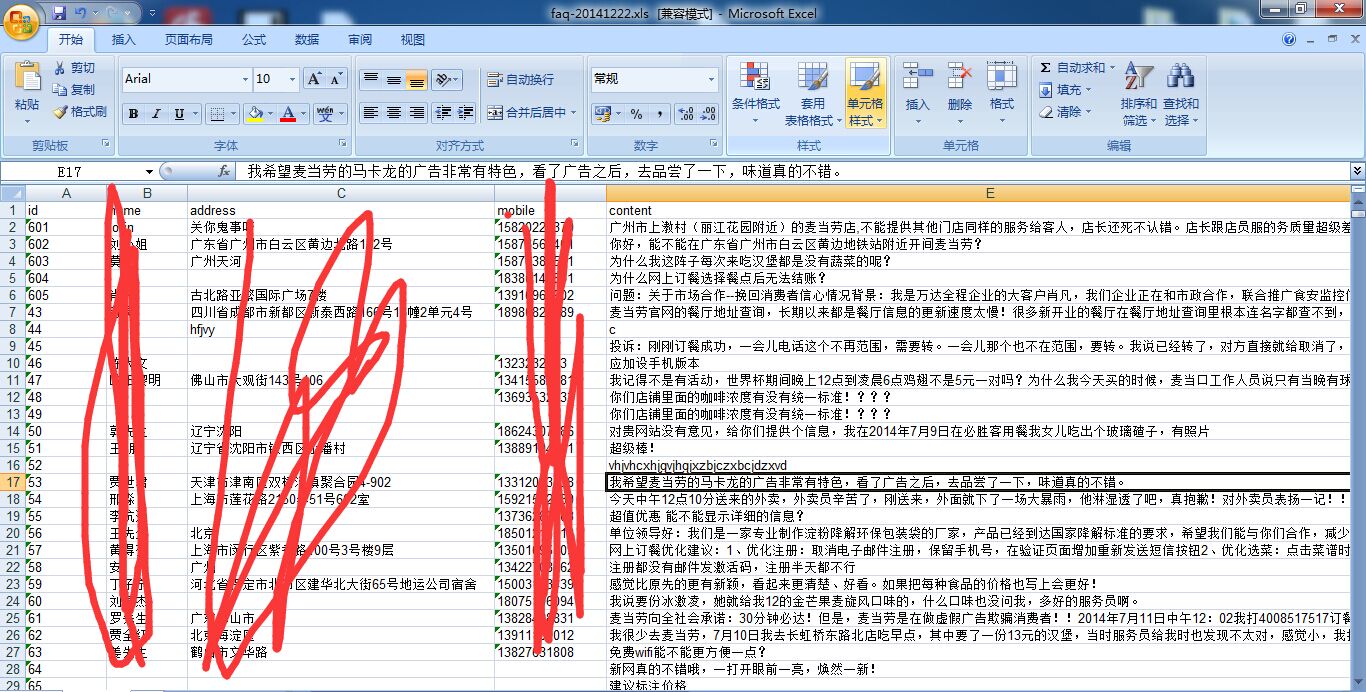1366x692 pixels.
Task: Switch to the 页面布局 (Page Layout) tab
Action: pos(189,40)
